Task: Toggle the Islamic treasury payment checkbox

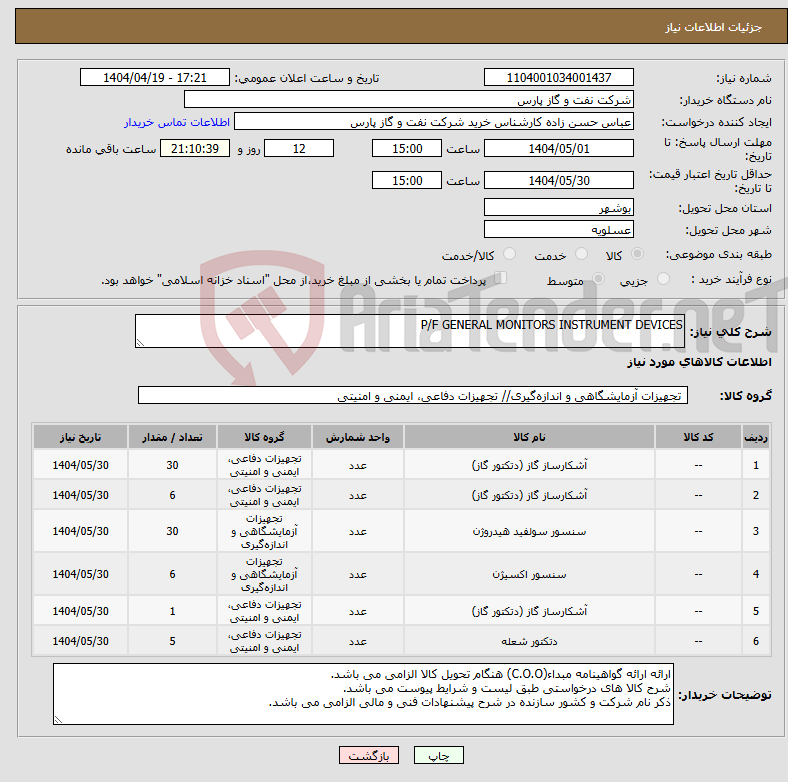Action: [x=500, y=278]
